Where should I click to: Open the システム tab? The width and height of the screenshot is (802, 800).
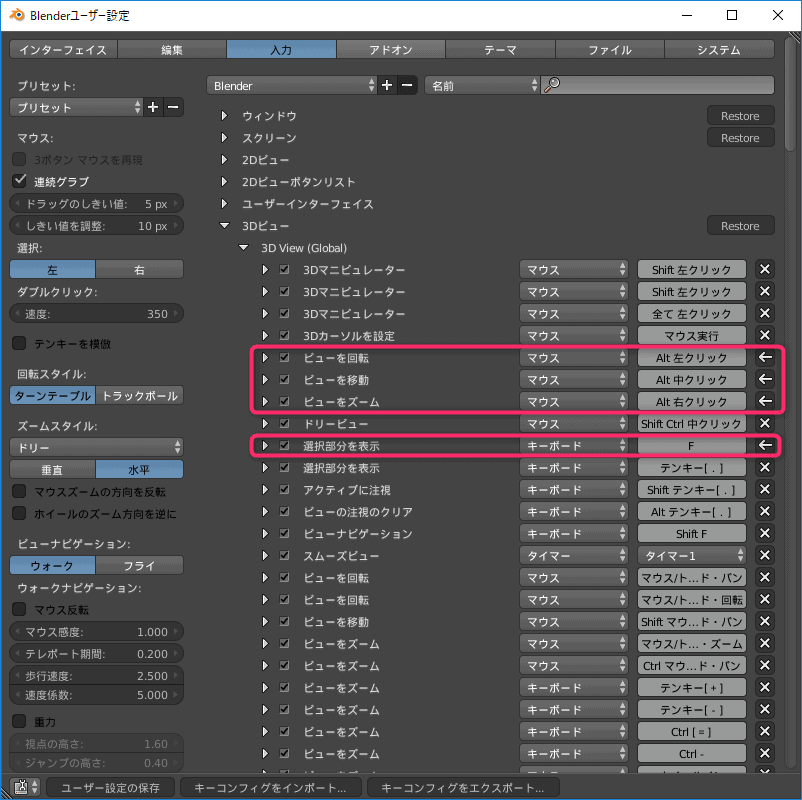(719, 49)
